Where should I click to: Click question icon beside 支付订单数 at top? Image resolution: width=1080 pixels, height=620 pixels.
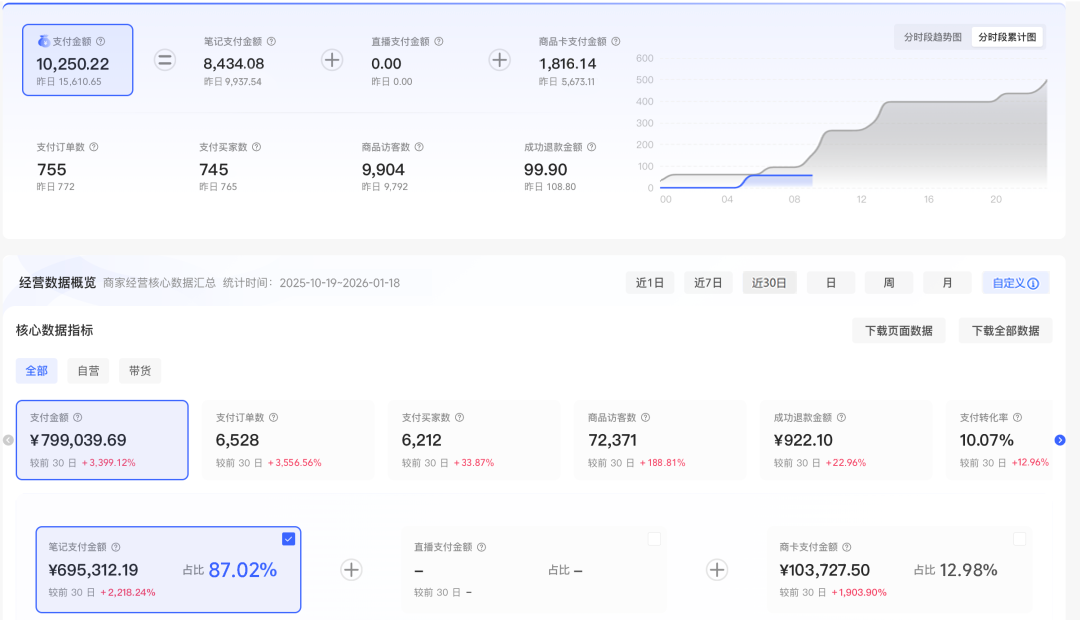[x=94, y=147]
